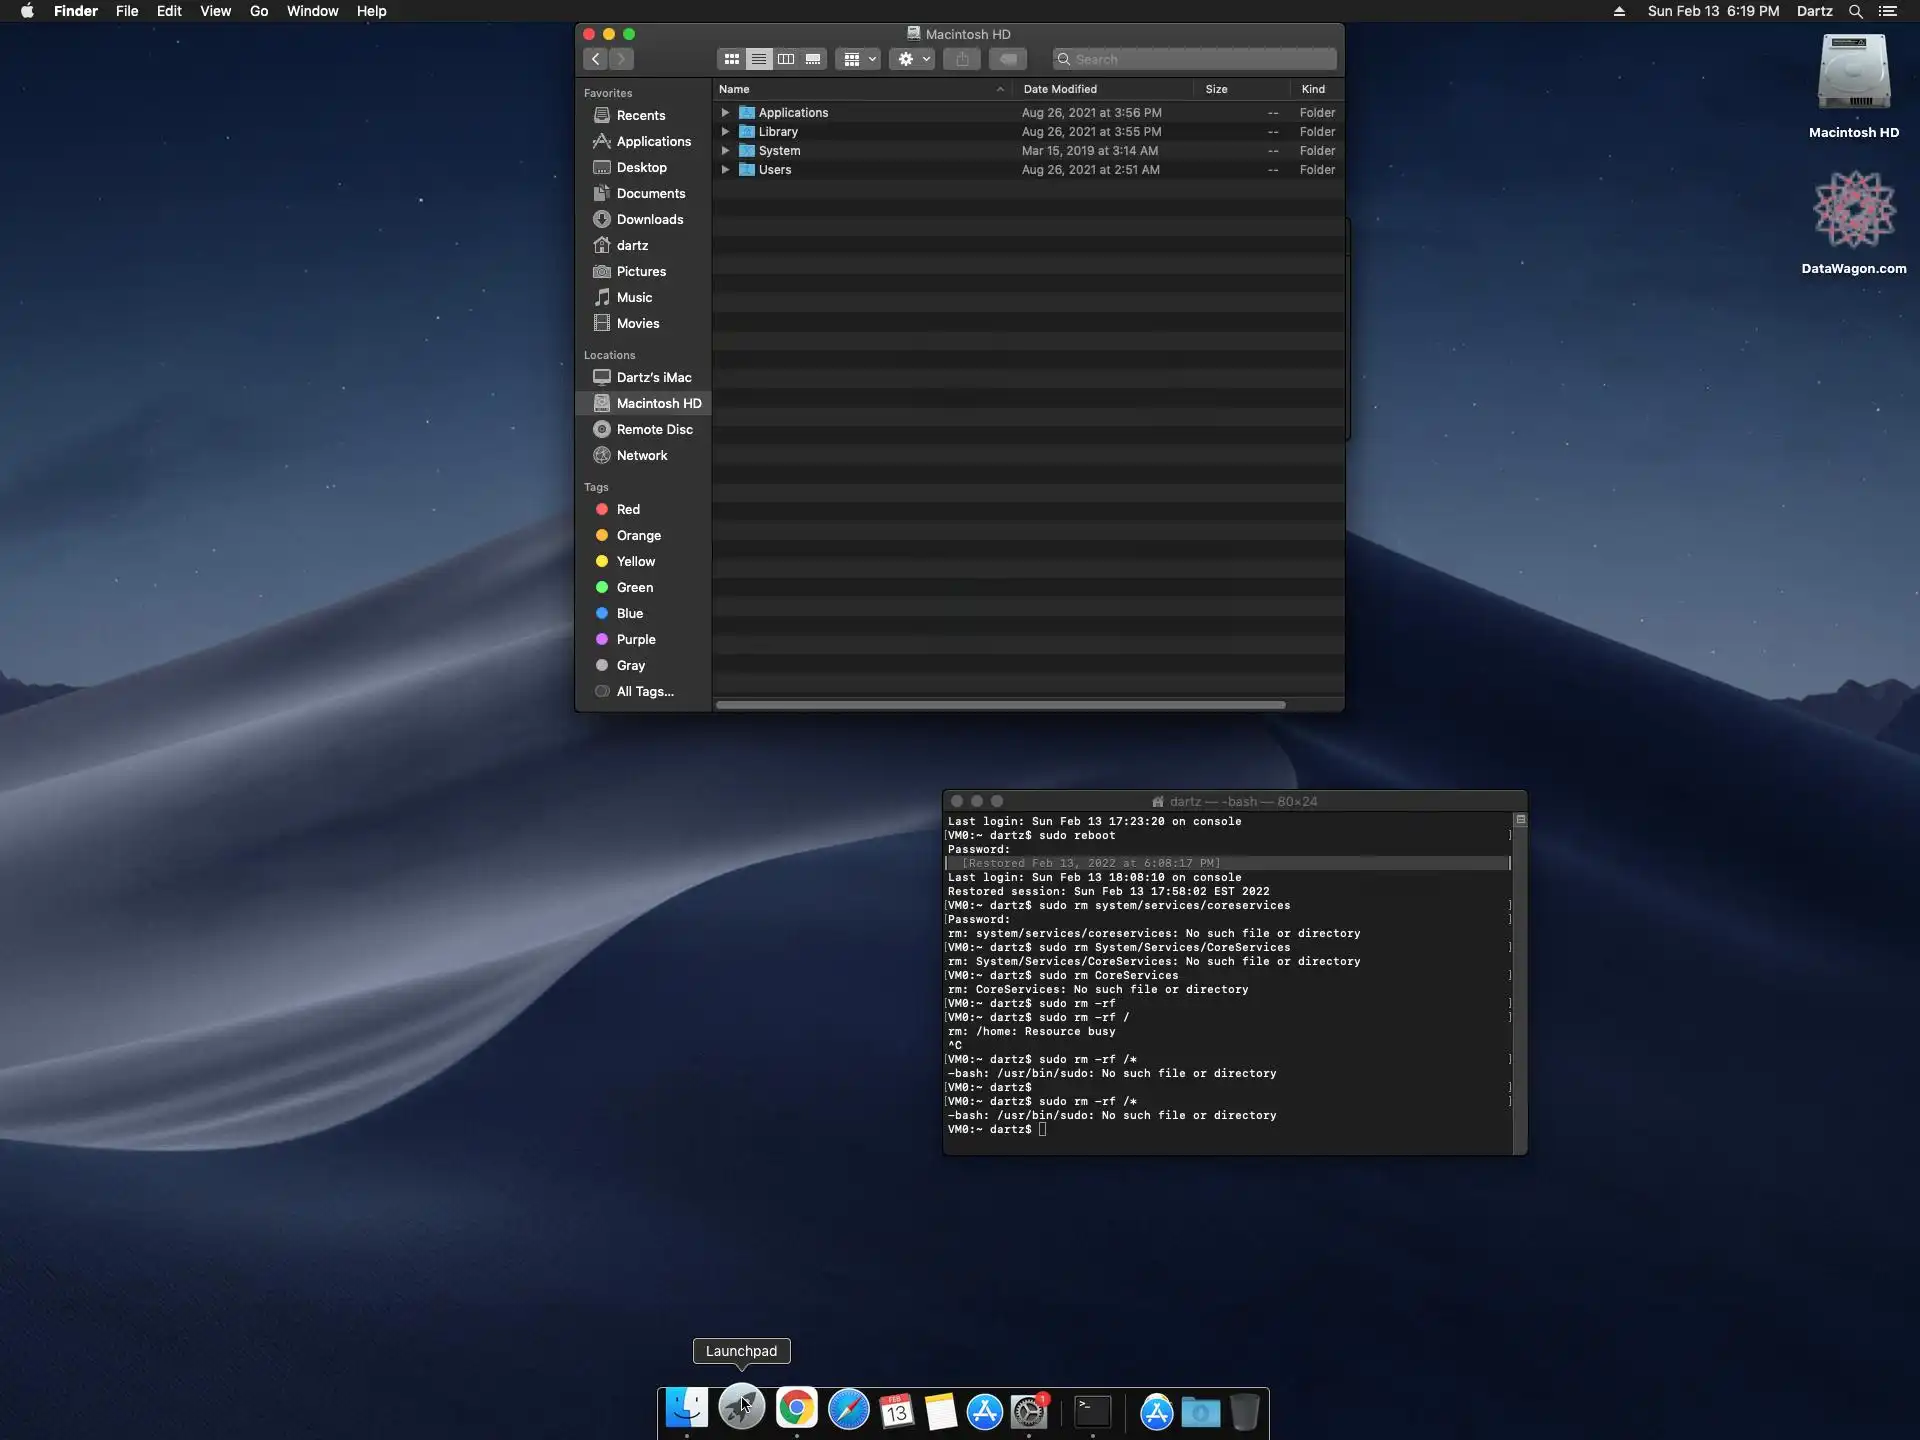Switch Finder to column view
Screen dimensions: 1920x1440
tap(786, 59)
